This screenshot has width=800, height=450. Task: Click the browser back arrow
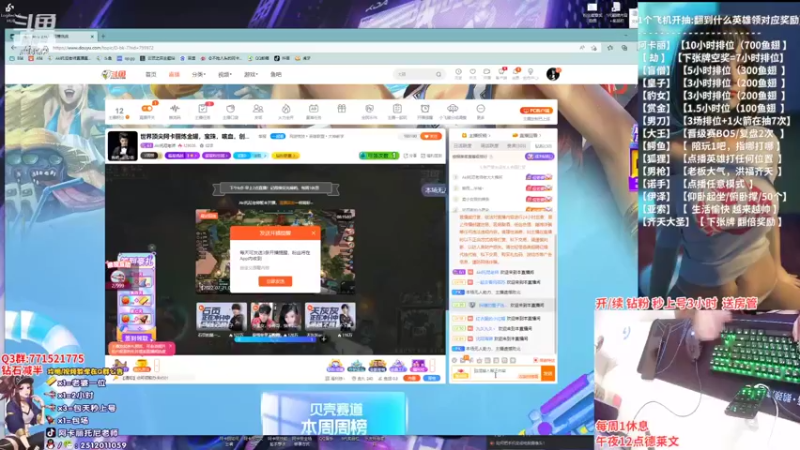[x=14, y=48]
